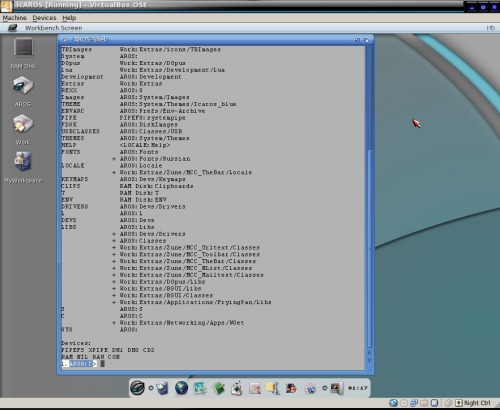Viewport: 500px width, 410px height.
Task: Click the AROS-Shell depth gadget
Action: pyautogui.click(x=366, y=40)
